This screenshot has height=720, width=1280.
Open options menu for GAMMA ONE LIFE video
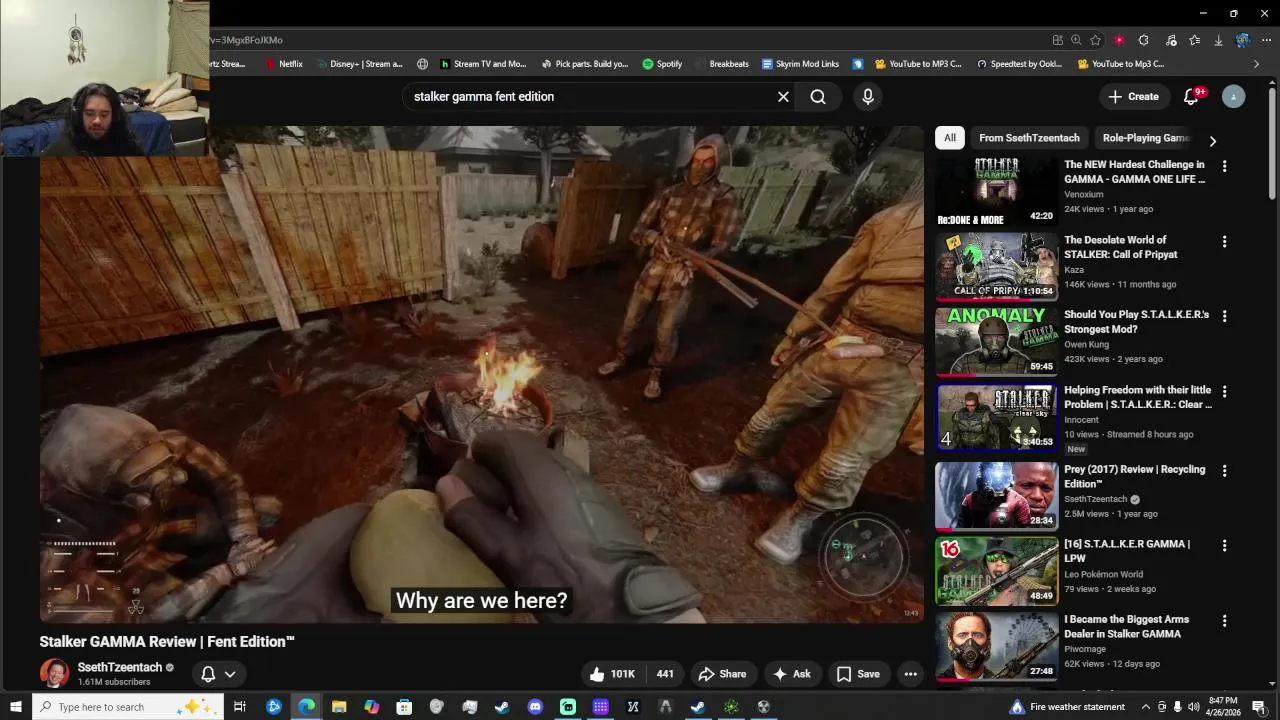click(1224, 166)
